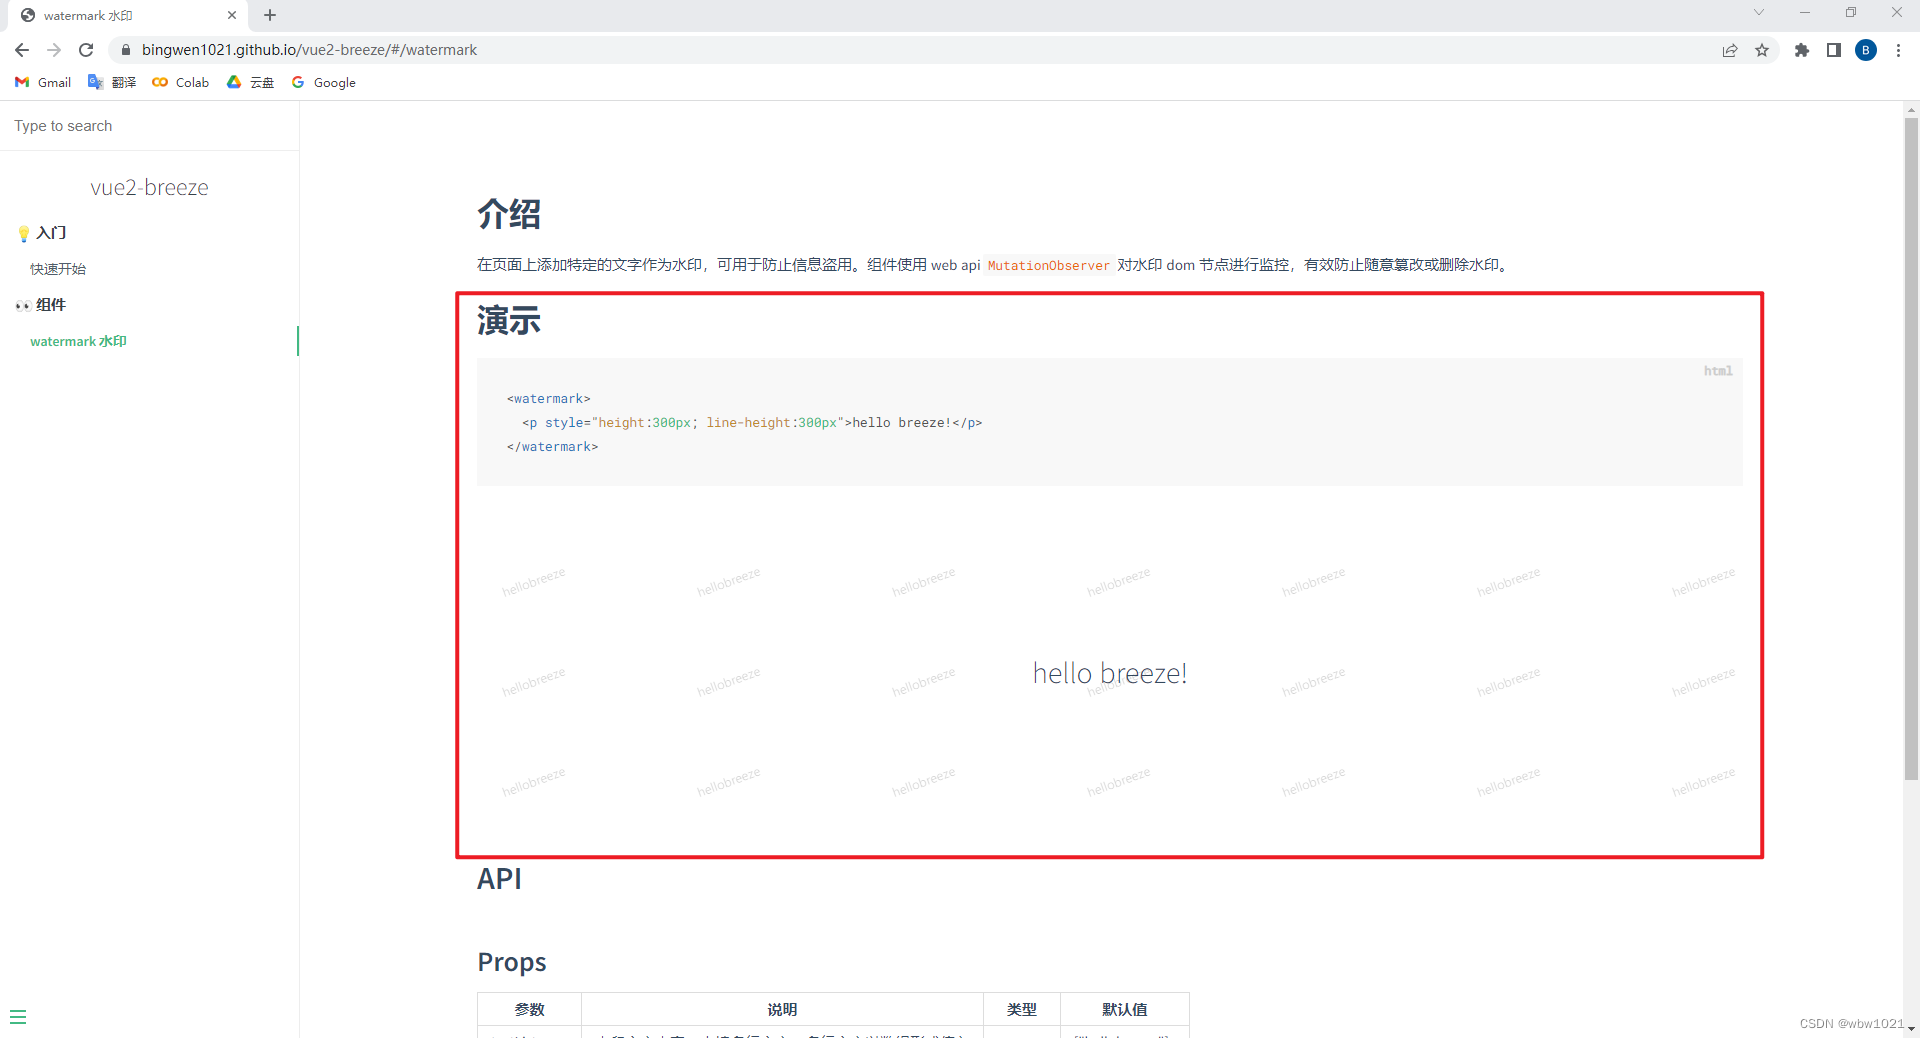Image resolution: width=1920 pixels, height=1038 pixels.
Task: Select the 入门 sidebar section
Action: [51, 233]
